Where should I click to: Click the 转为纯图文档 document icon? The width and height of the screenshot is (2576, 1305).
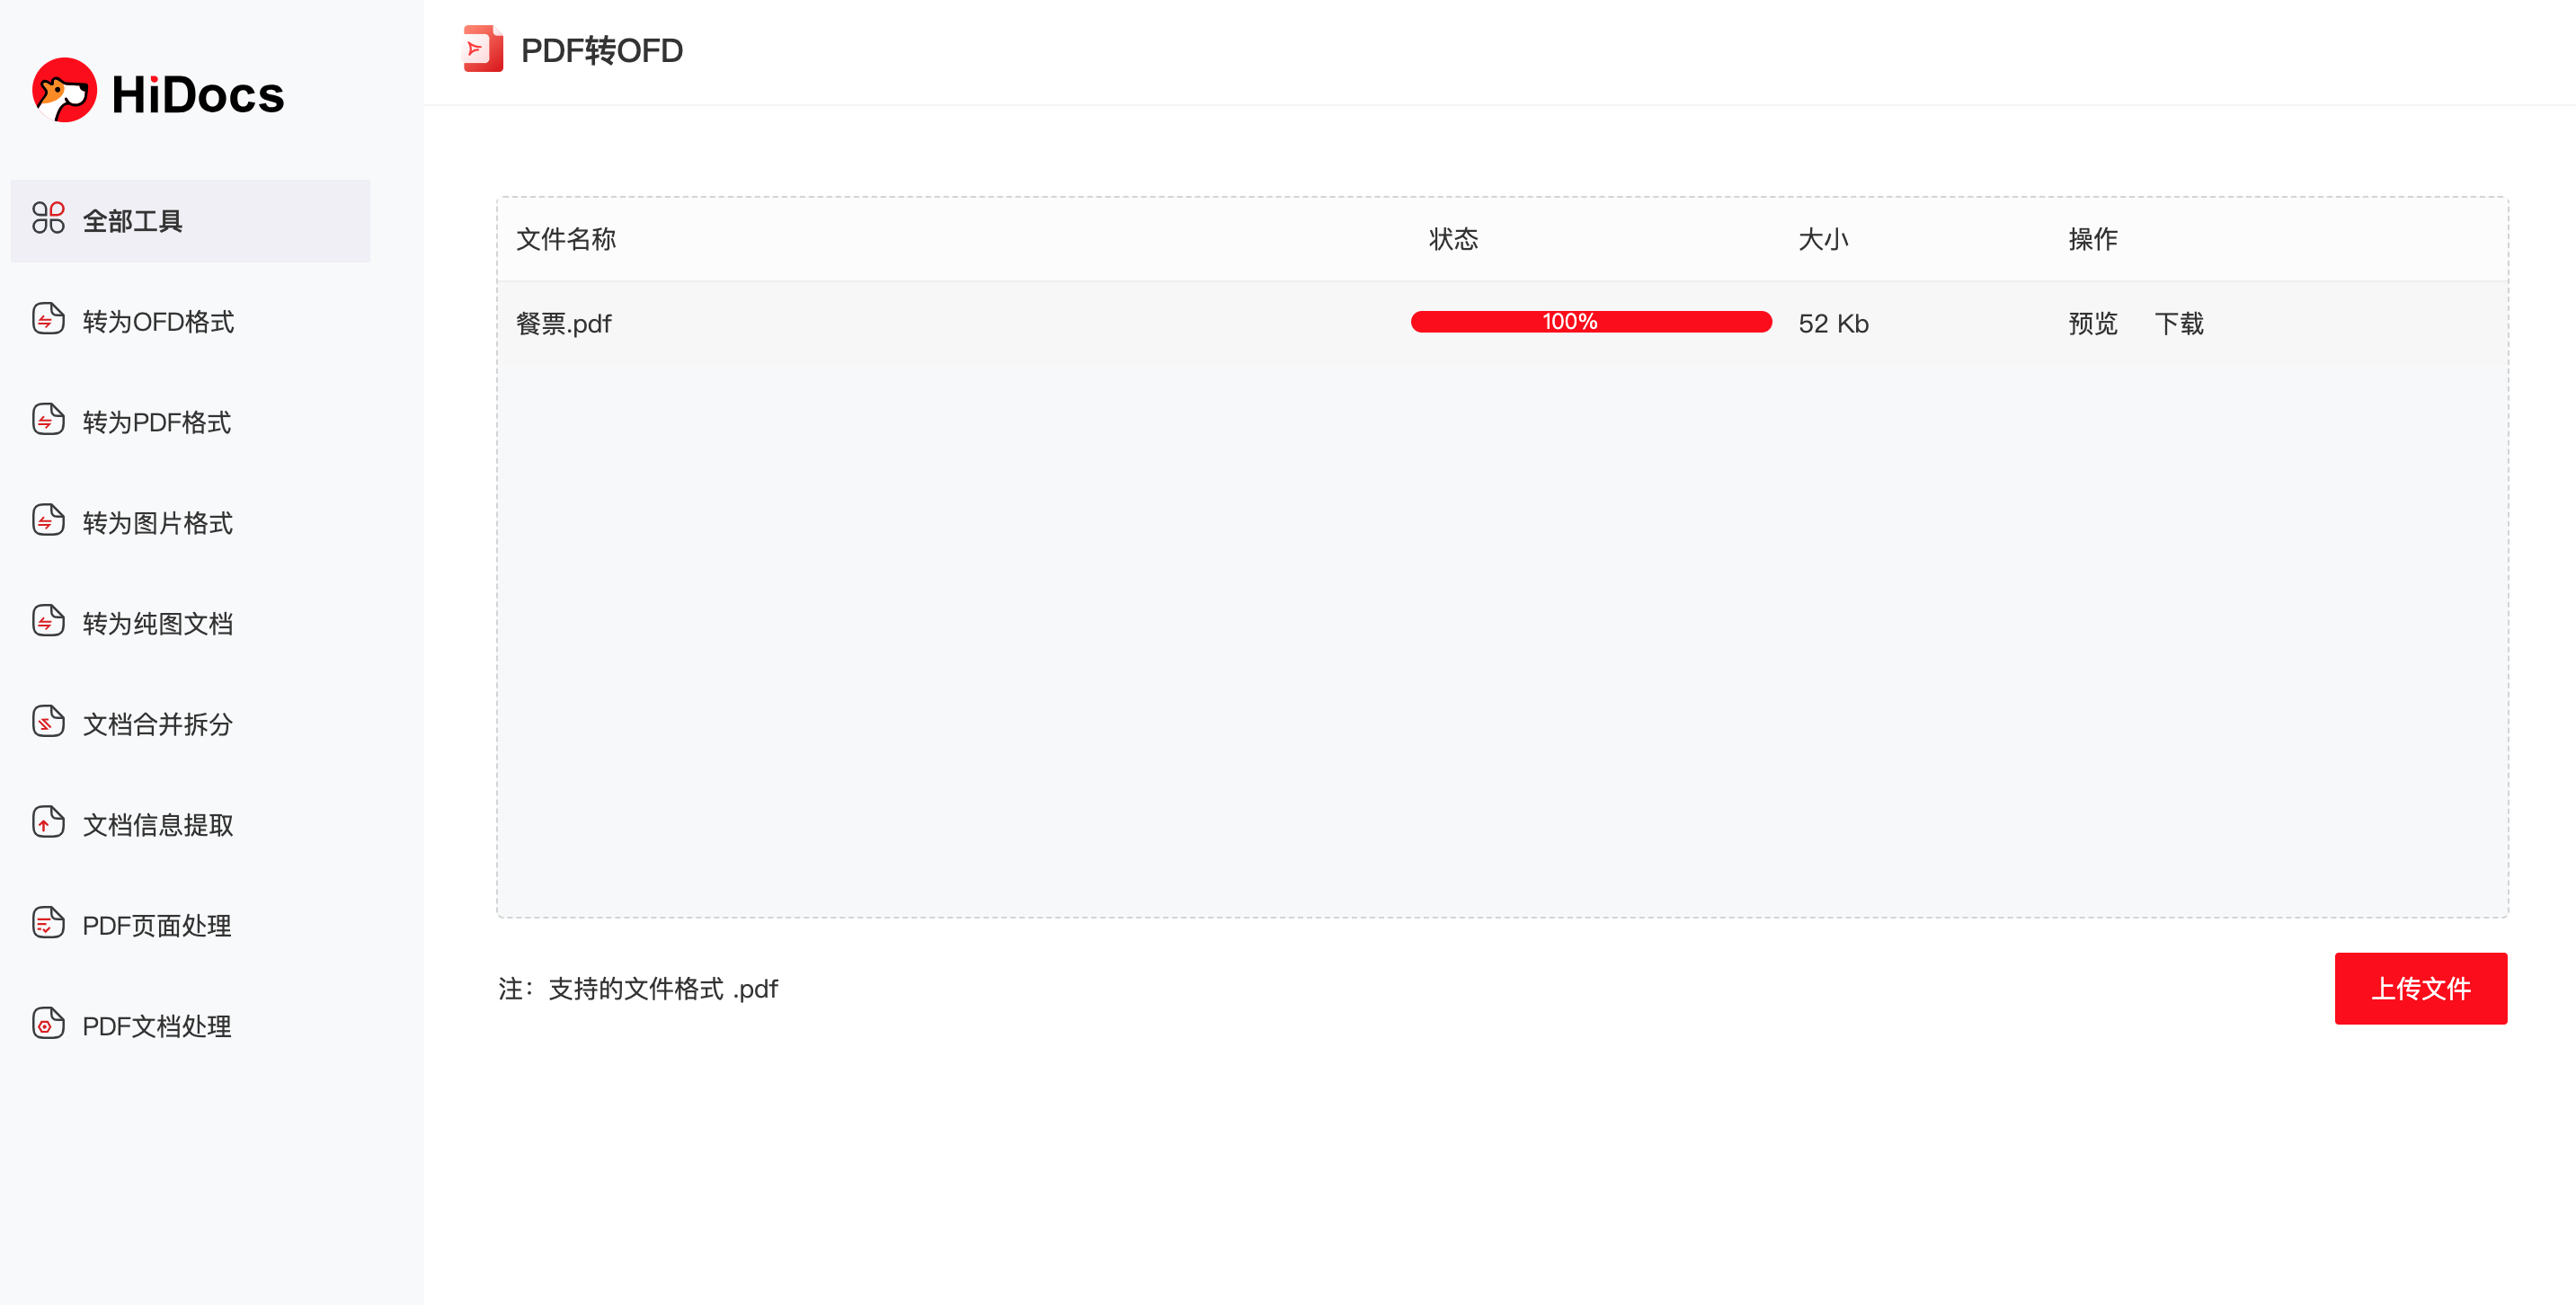[x=48, y=621]
